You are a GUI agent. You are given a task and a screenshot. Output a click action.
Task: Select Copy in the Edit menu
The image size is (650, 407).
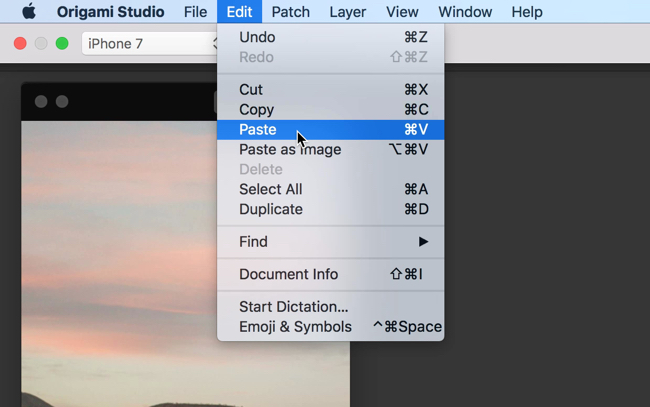pos(257,110)
